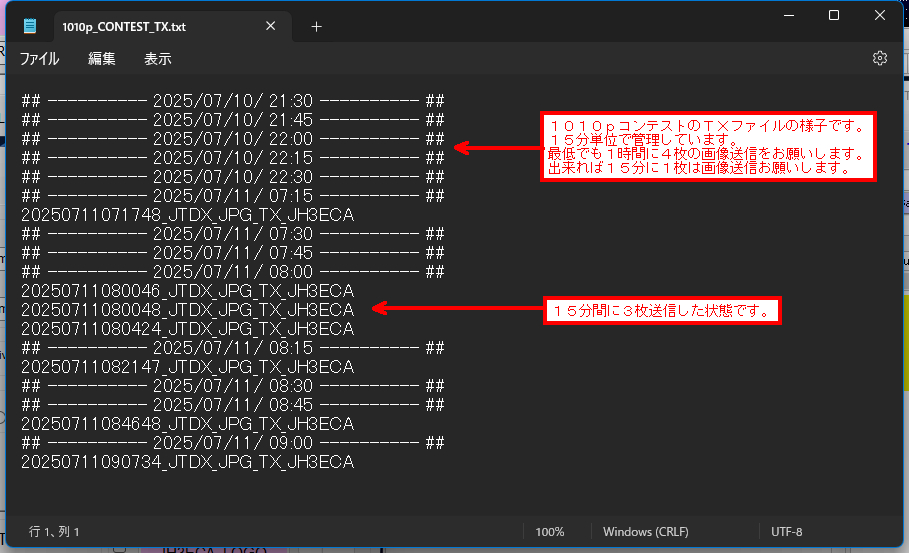
Task: Open the 表示 menu
Action: point(158,59)
